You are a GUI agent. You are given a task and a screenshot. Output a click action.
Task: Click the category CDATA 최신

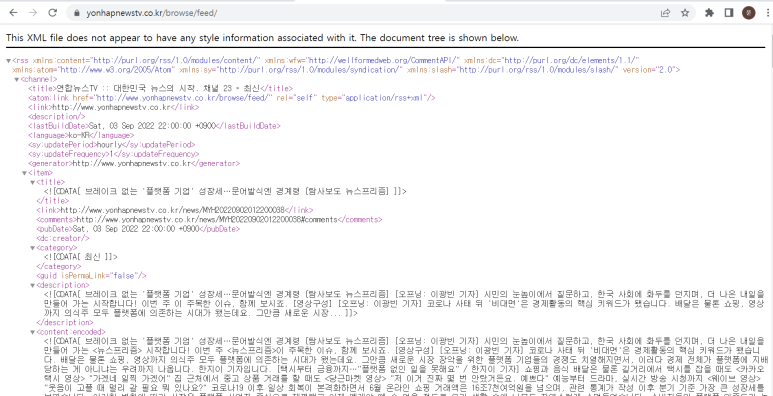coord(81,257)
